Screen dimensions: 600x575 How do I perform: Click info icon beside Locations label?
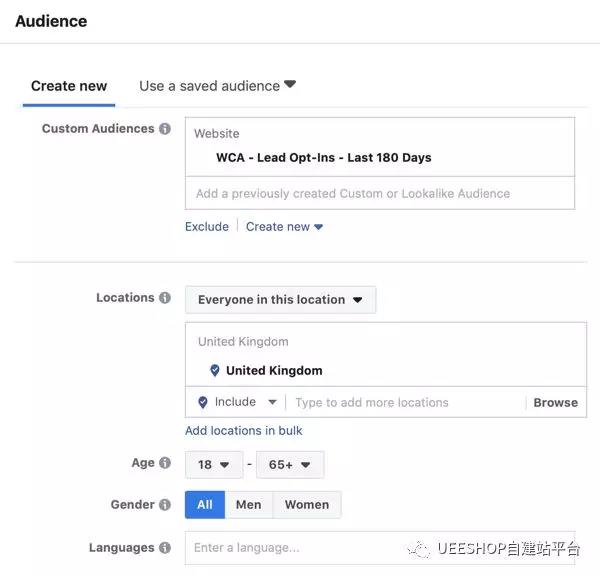click(165, 298)
